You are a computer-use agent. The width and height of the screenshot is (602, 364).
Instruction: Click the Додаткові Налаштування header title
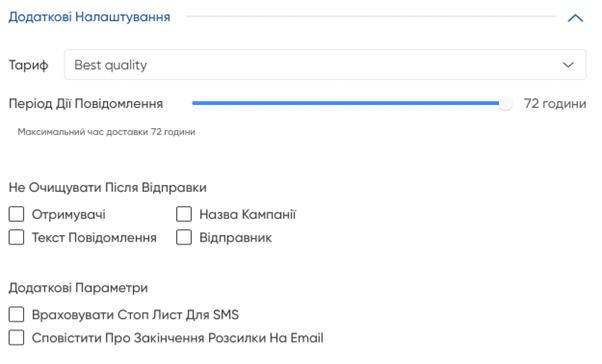(89, 17)
